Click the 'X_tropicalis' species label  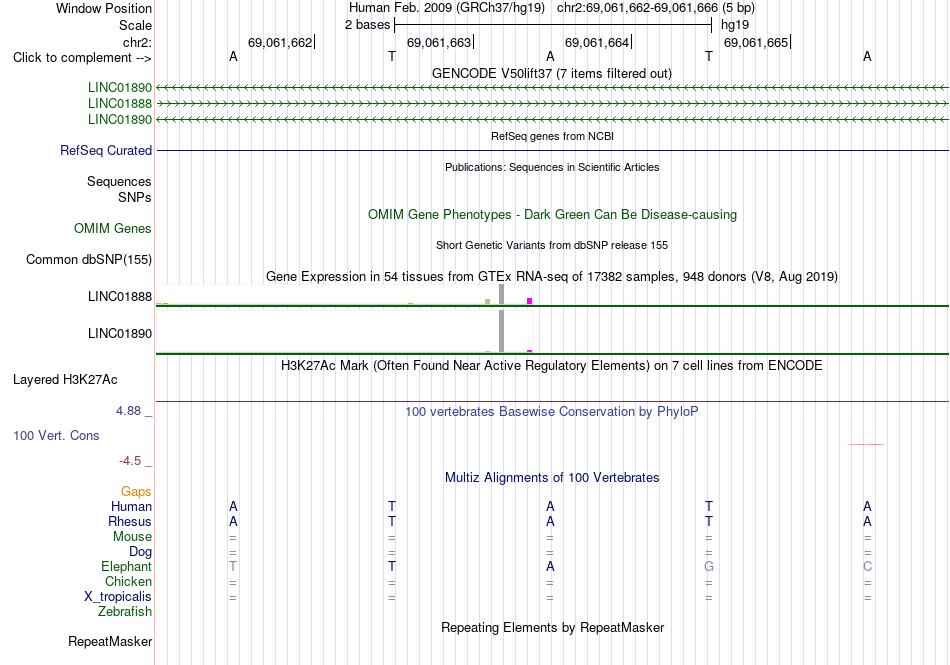click(x=118, y=597)
